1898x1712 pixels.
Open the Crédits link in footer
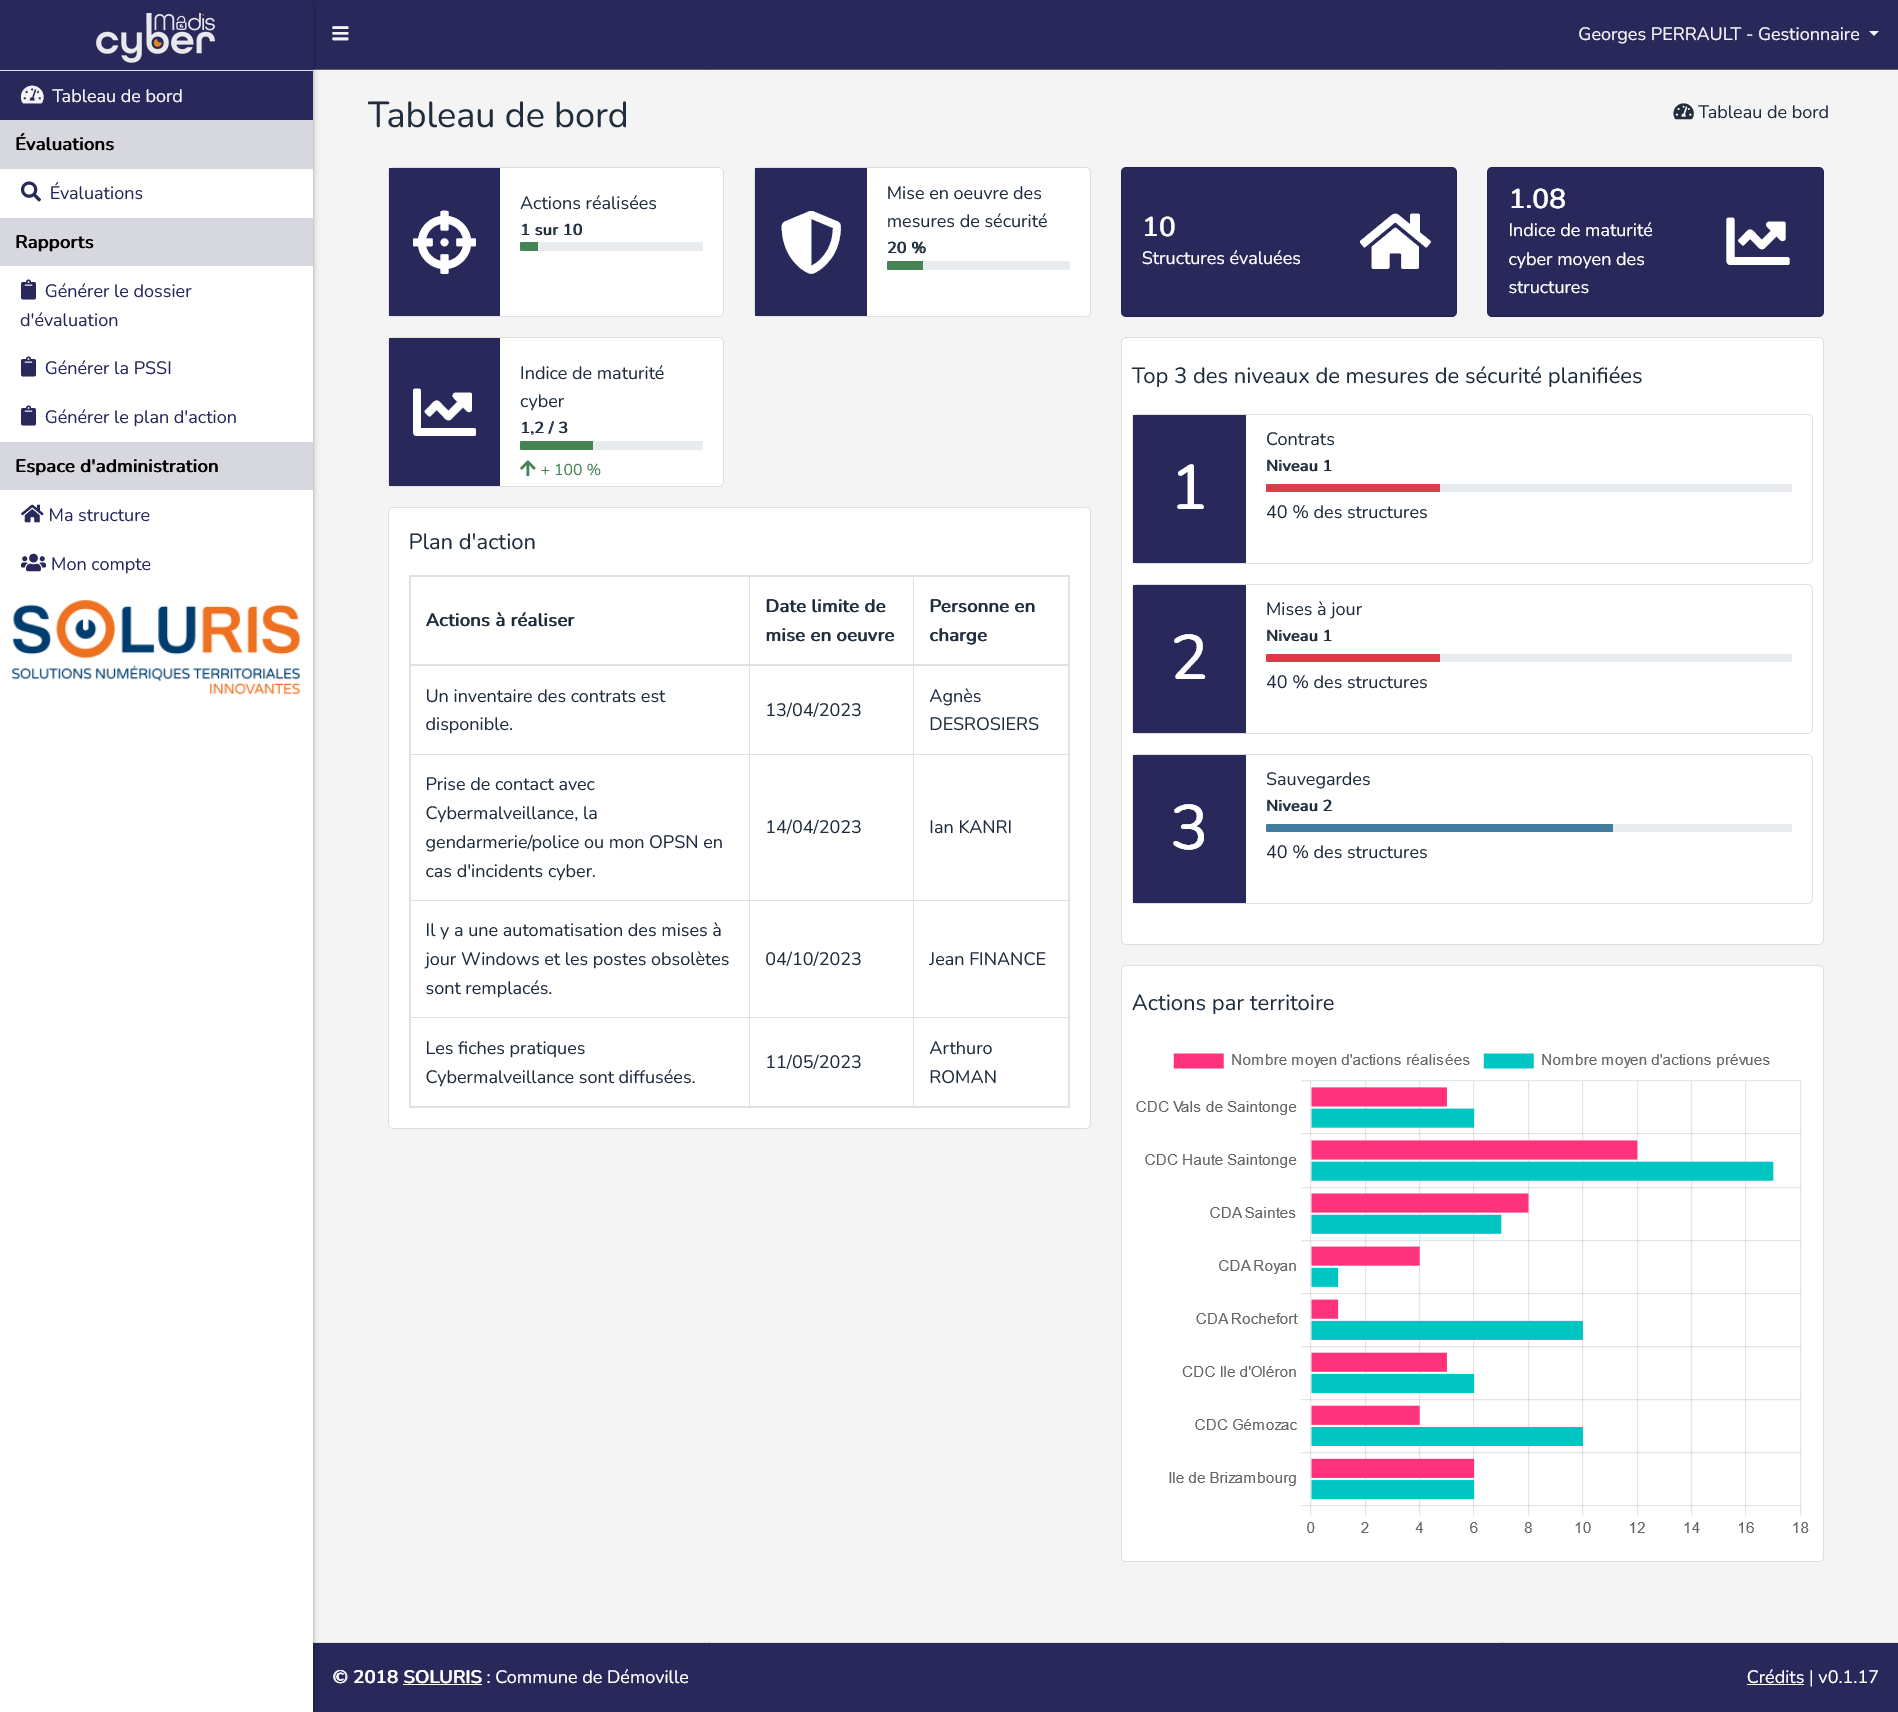point(1774,1677)
